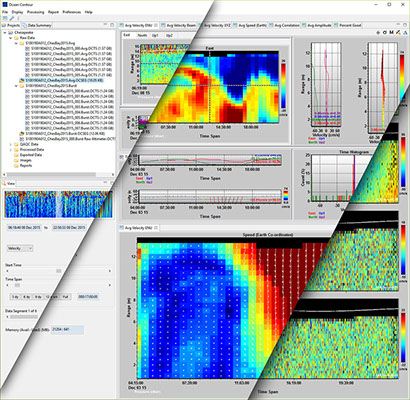The image size is (410, 400).
Task: Minimize the Projects panel
Action: click(x=106, y=25)
